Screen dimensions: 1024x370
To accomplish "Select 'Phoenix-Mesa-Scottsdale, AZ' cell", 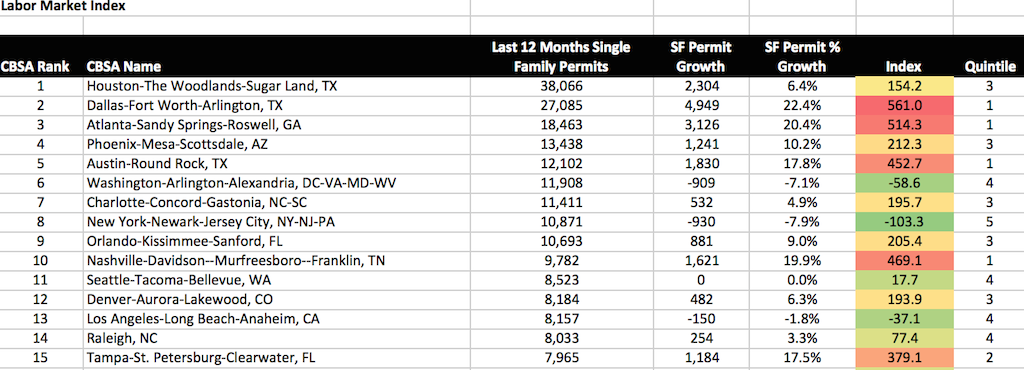I will [277, 144].
